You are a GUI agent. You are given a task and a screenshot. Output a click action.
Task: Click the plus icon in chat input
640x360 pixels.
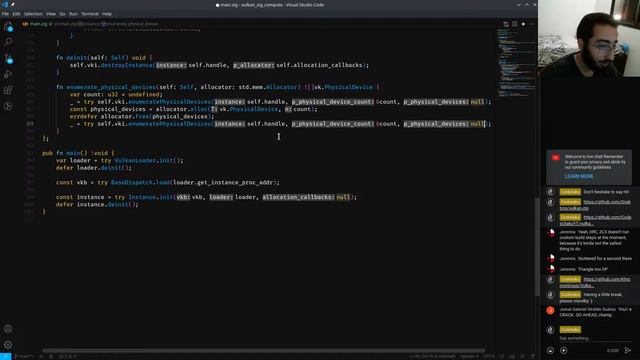[x=564, y=350]
